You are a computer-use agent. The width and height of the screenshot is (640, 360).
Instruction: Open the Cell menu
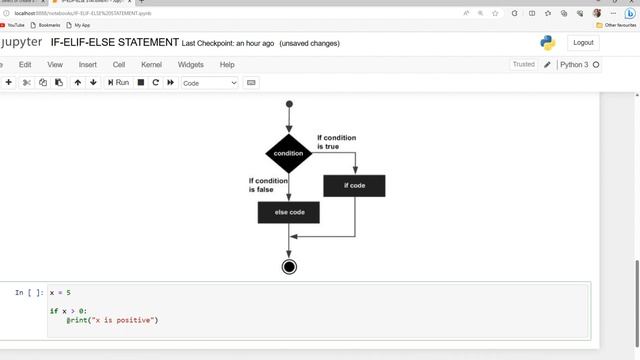(x=119, y=64)
